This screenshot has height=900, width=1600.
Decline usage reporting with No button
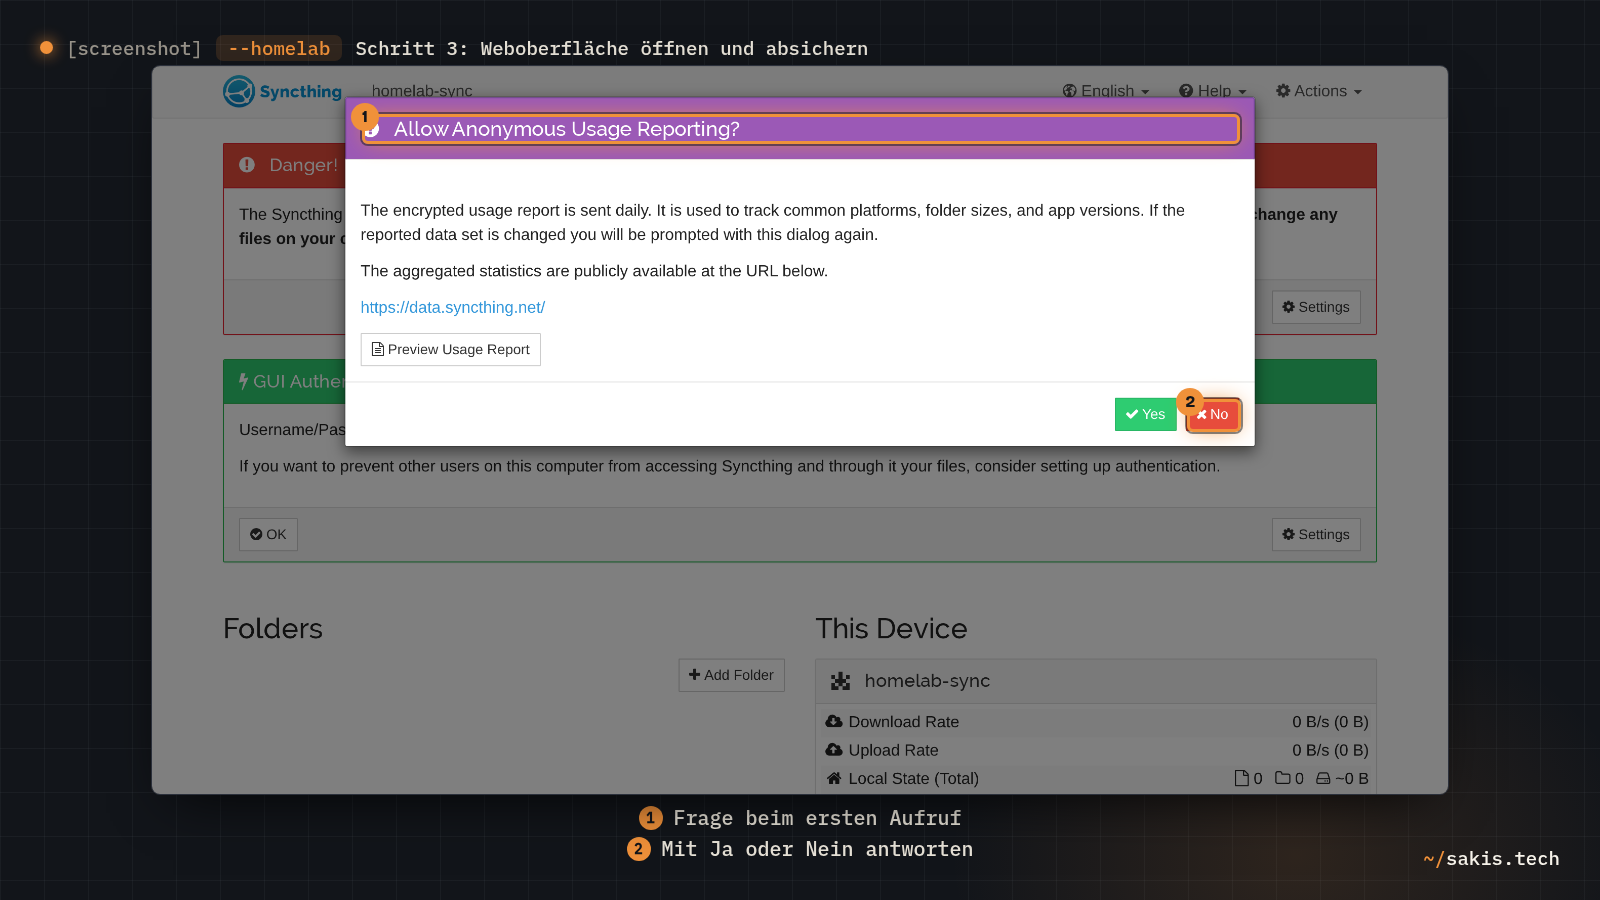[1213, 414]
